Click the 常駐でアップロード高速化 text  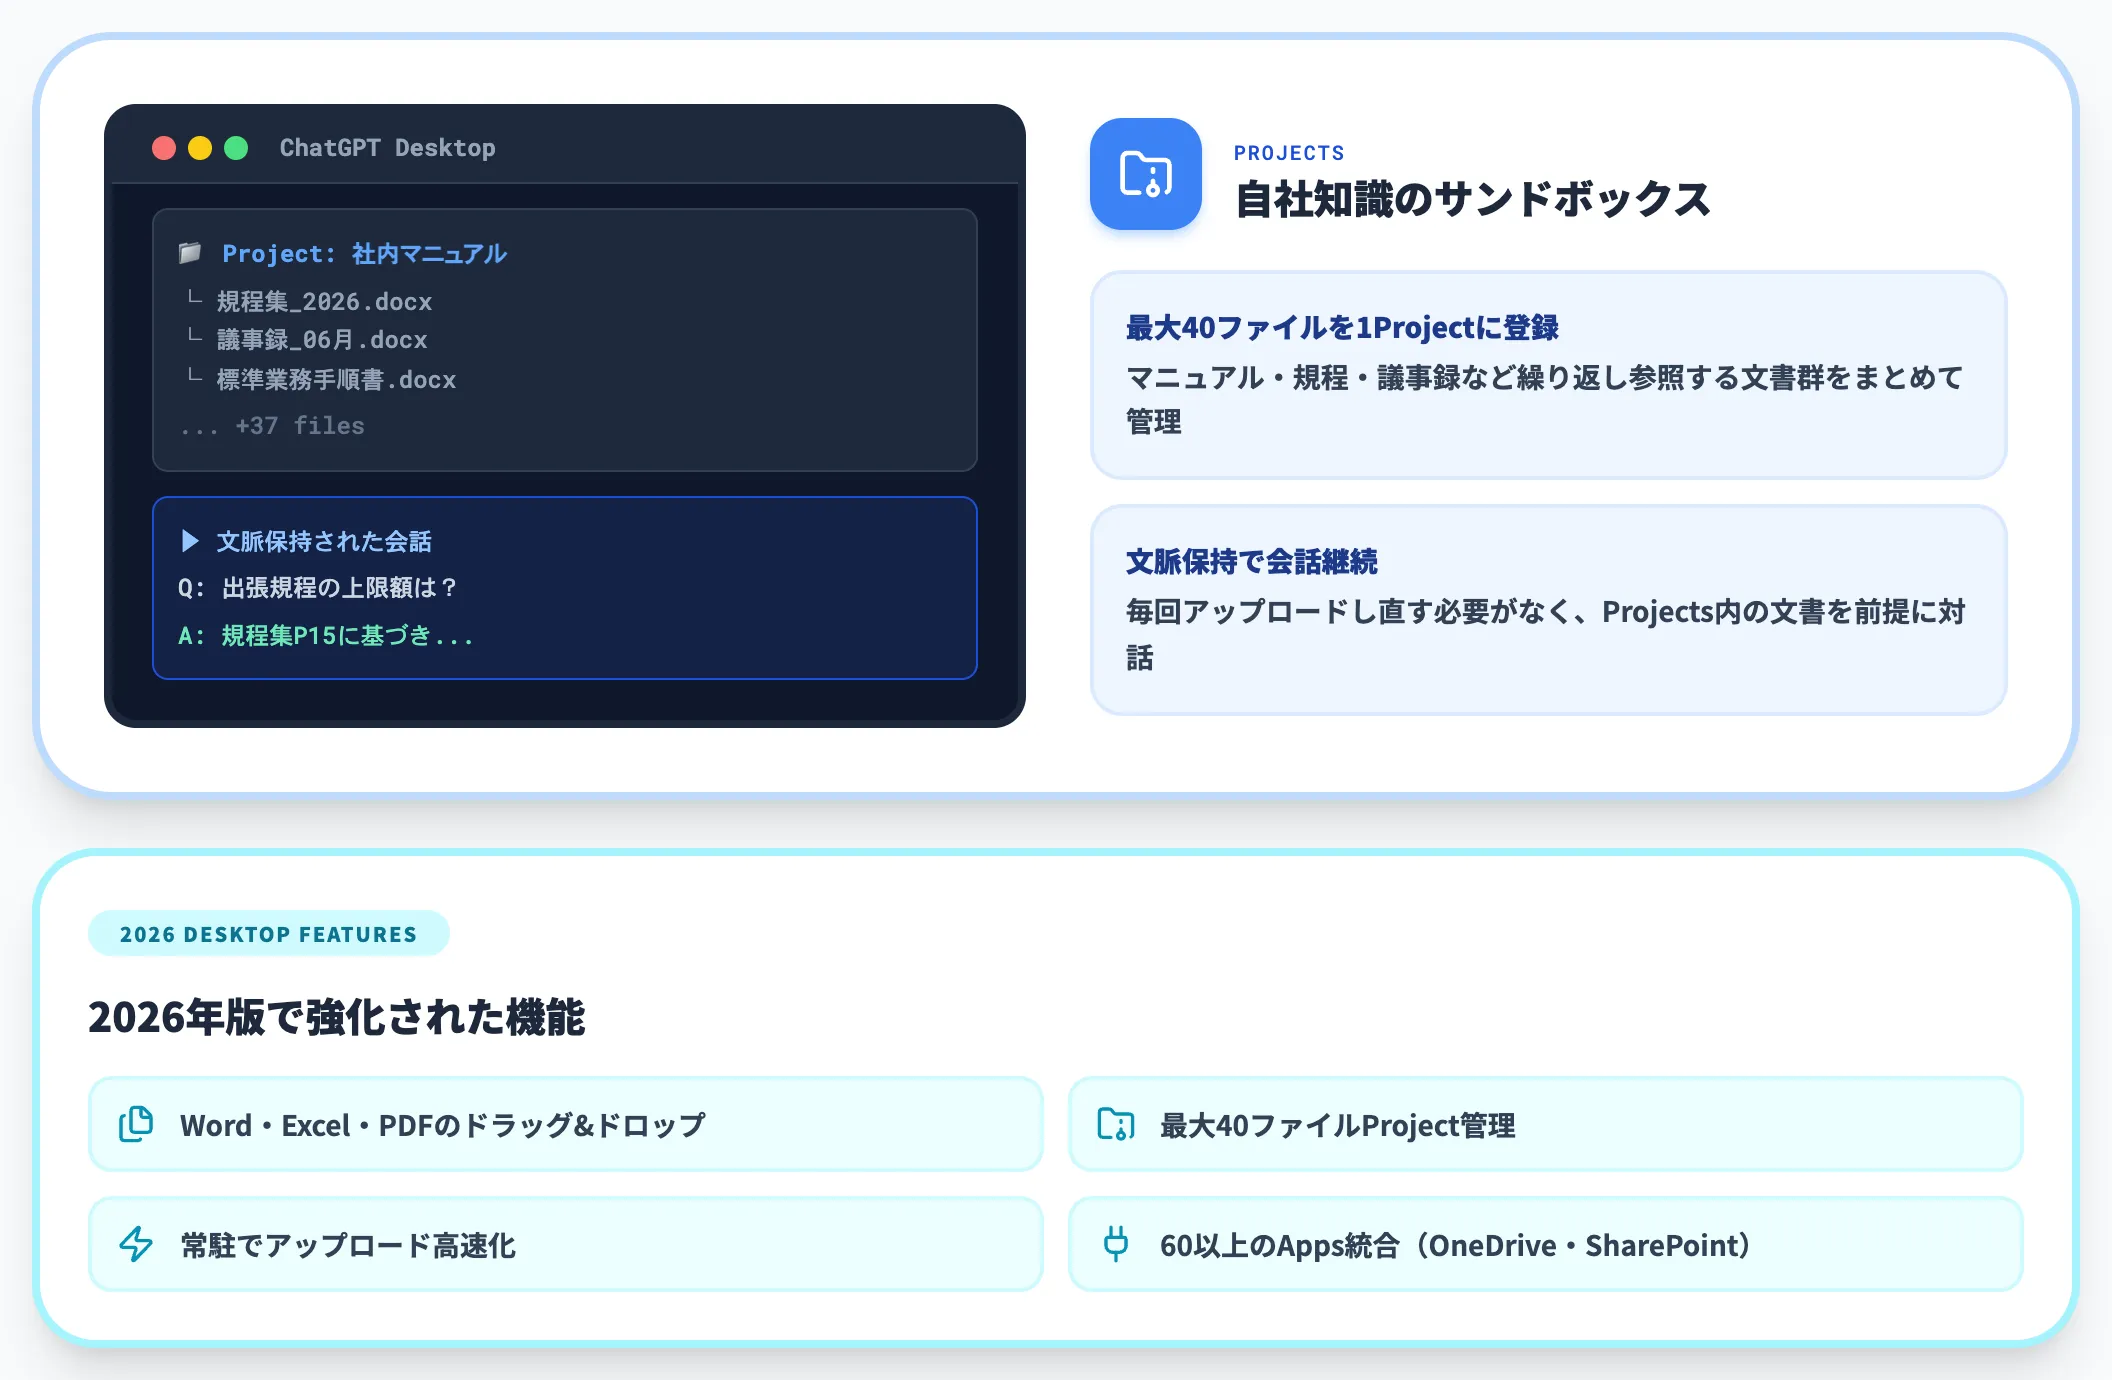click(348, 1245)
